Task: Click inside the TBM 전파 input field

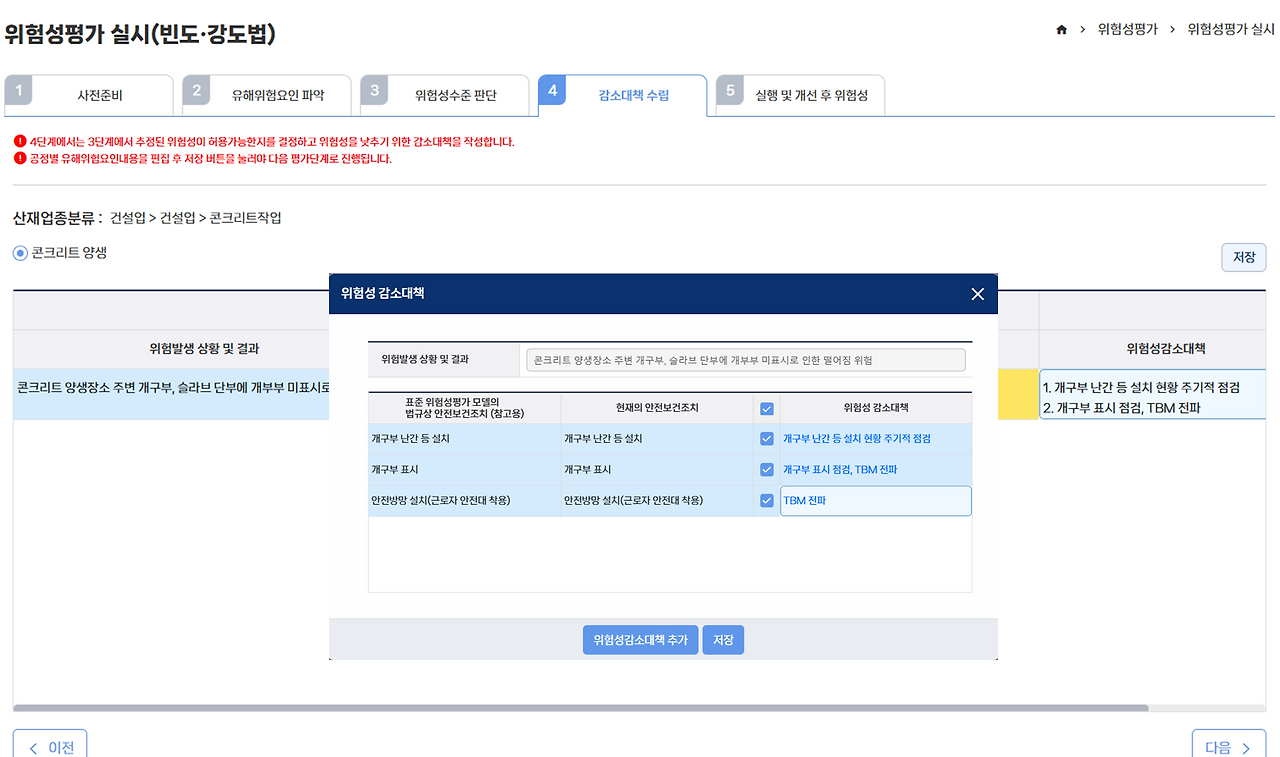Action: pyautogui.click(x=875, y=500)
